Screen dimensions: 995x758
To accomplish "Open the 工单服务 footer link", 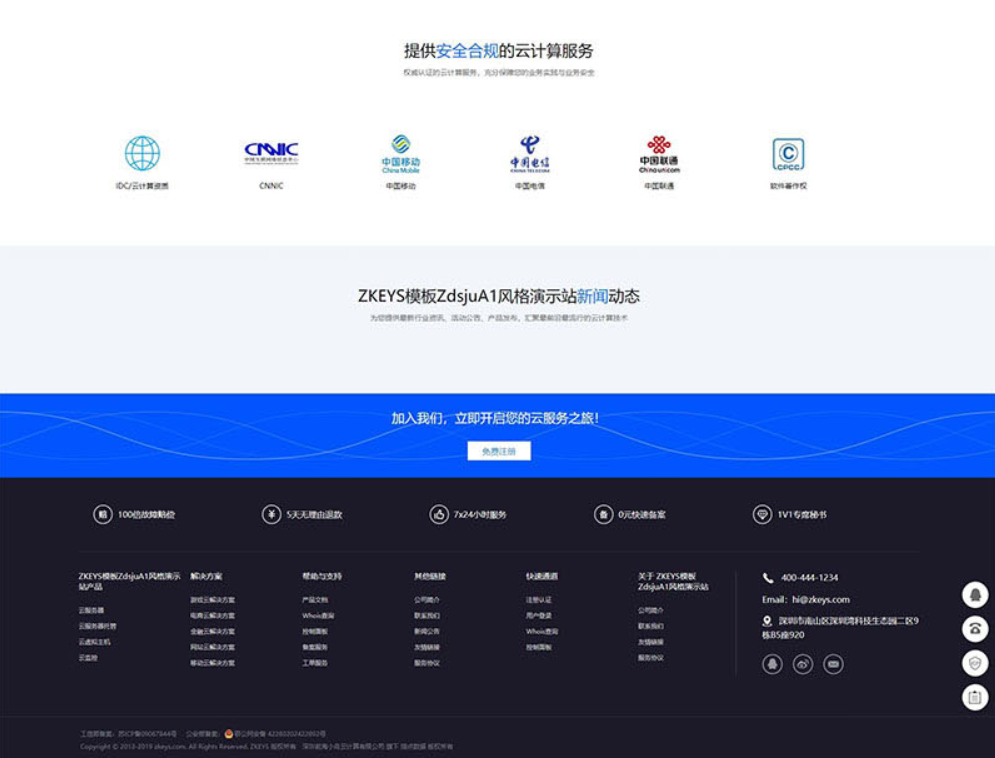I will coord(315,663).
